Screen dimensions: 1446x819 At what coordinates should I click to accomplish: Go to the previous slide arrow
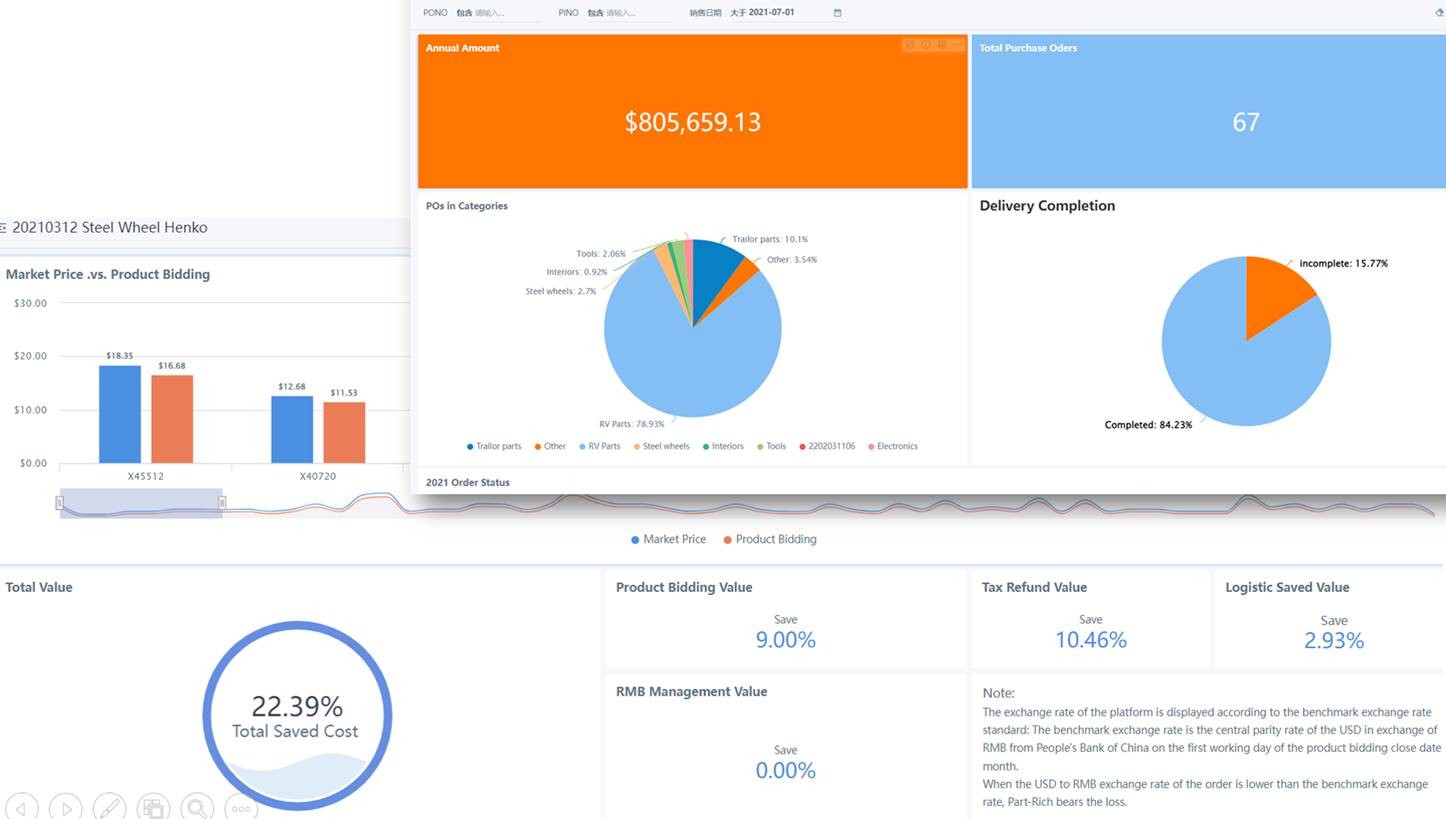coord(21,807)
